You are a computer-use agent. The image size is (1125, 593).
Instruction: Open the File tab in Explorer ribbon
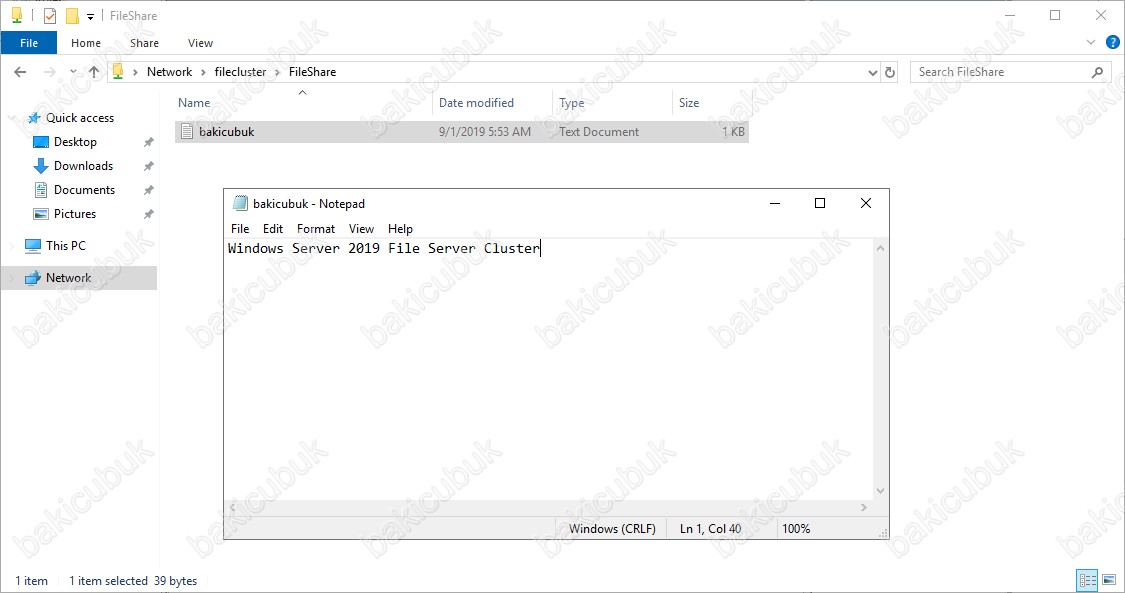pyautogui.click(x=29, y=43)
